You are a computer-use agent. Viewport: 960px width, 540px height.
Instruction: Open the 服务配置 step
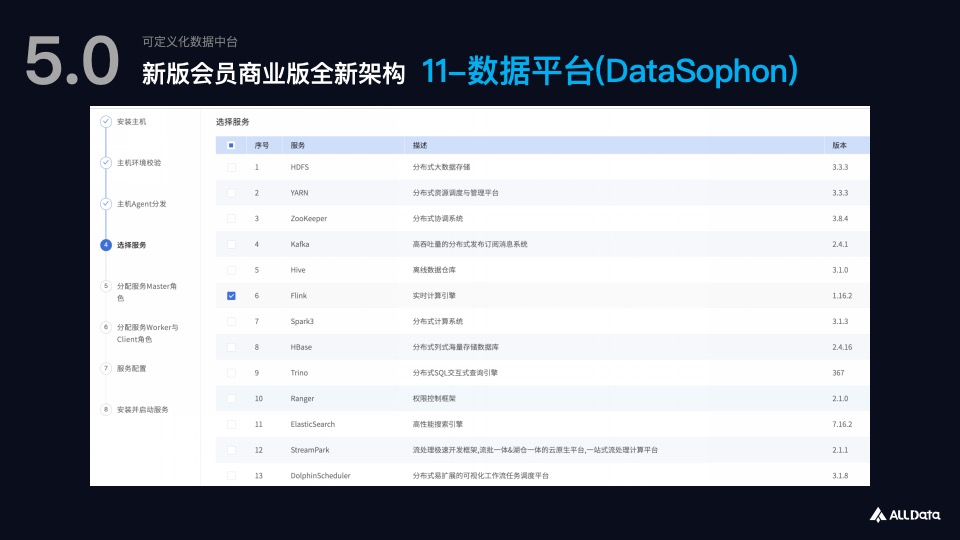tap(132, 369)
